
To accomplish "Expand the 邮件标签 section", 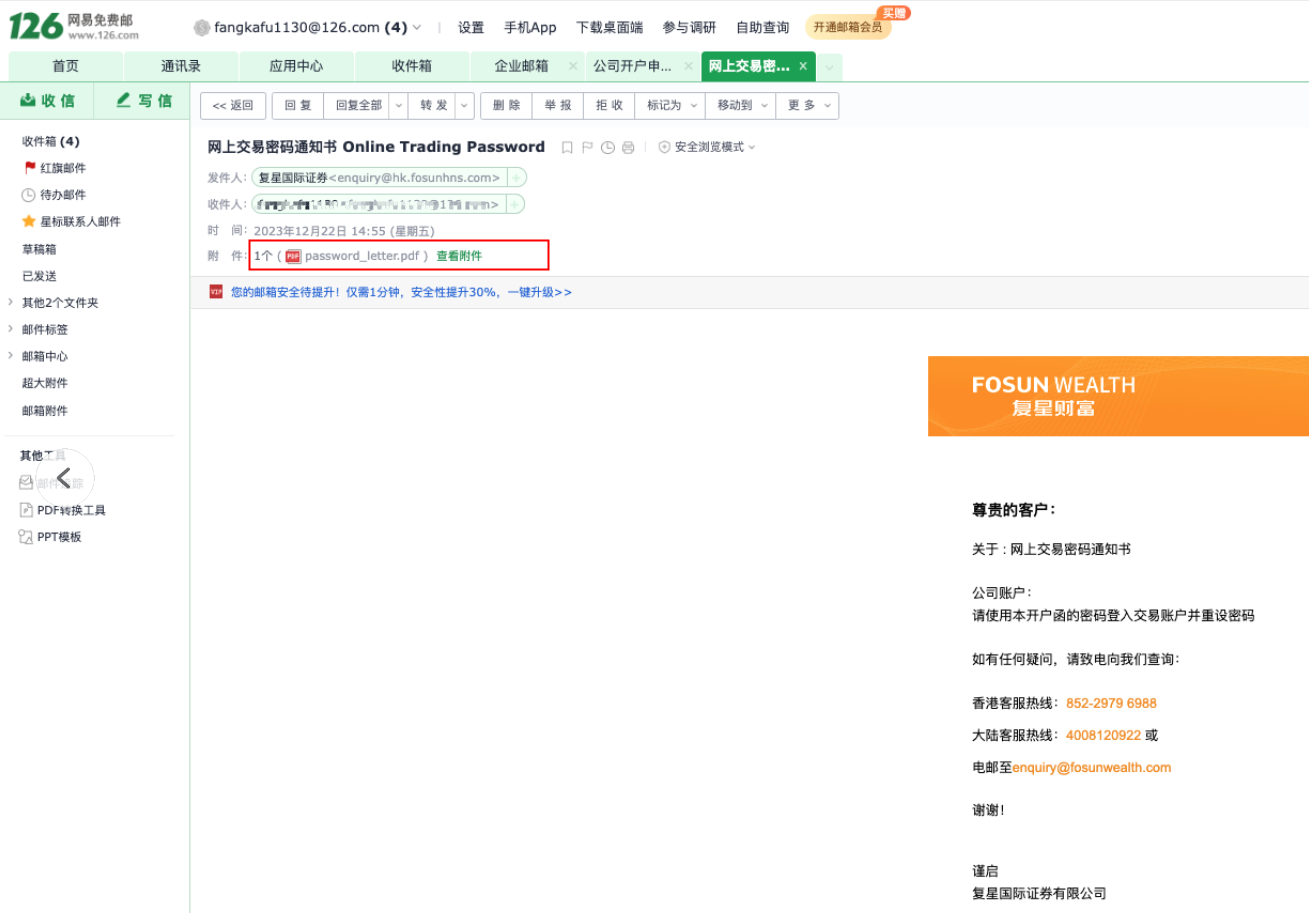I will [10, 329].
